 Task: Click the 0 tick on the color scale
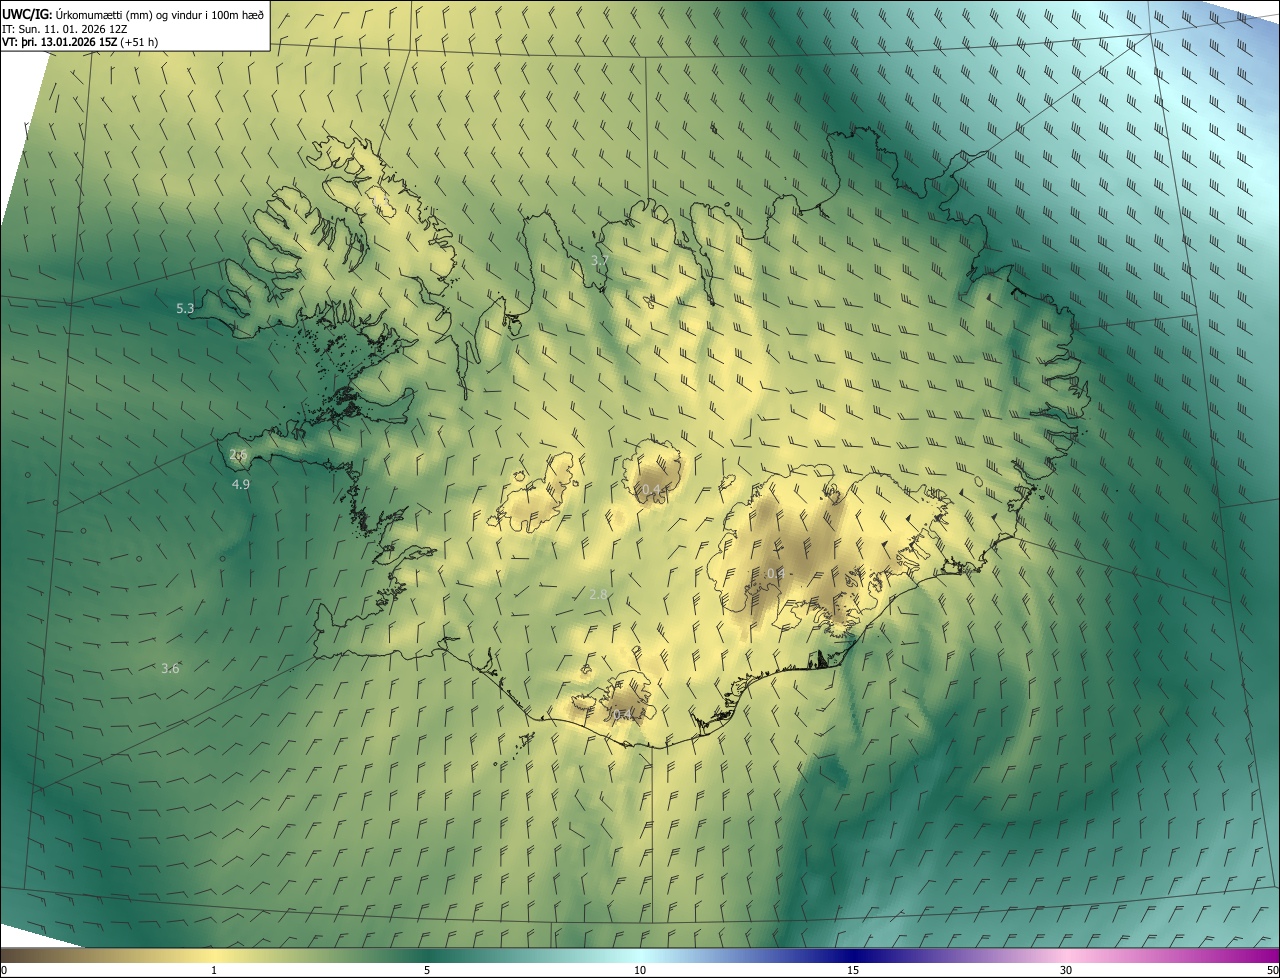4,970
